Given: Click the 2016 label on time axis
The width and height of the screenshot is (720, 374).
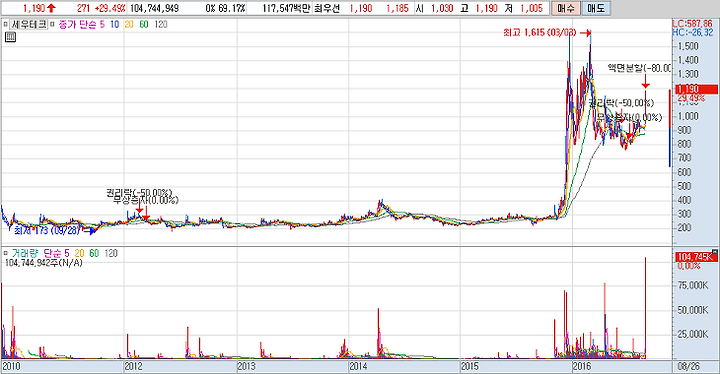Looking at the screenshot, I should pos(582,367).
